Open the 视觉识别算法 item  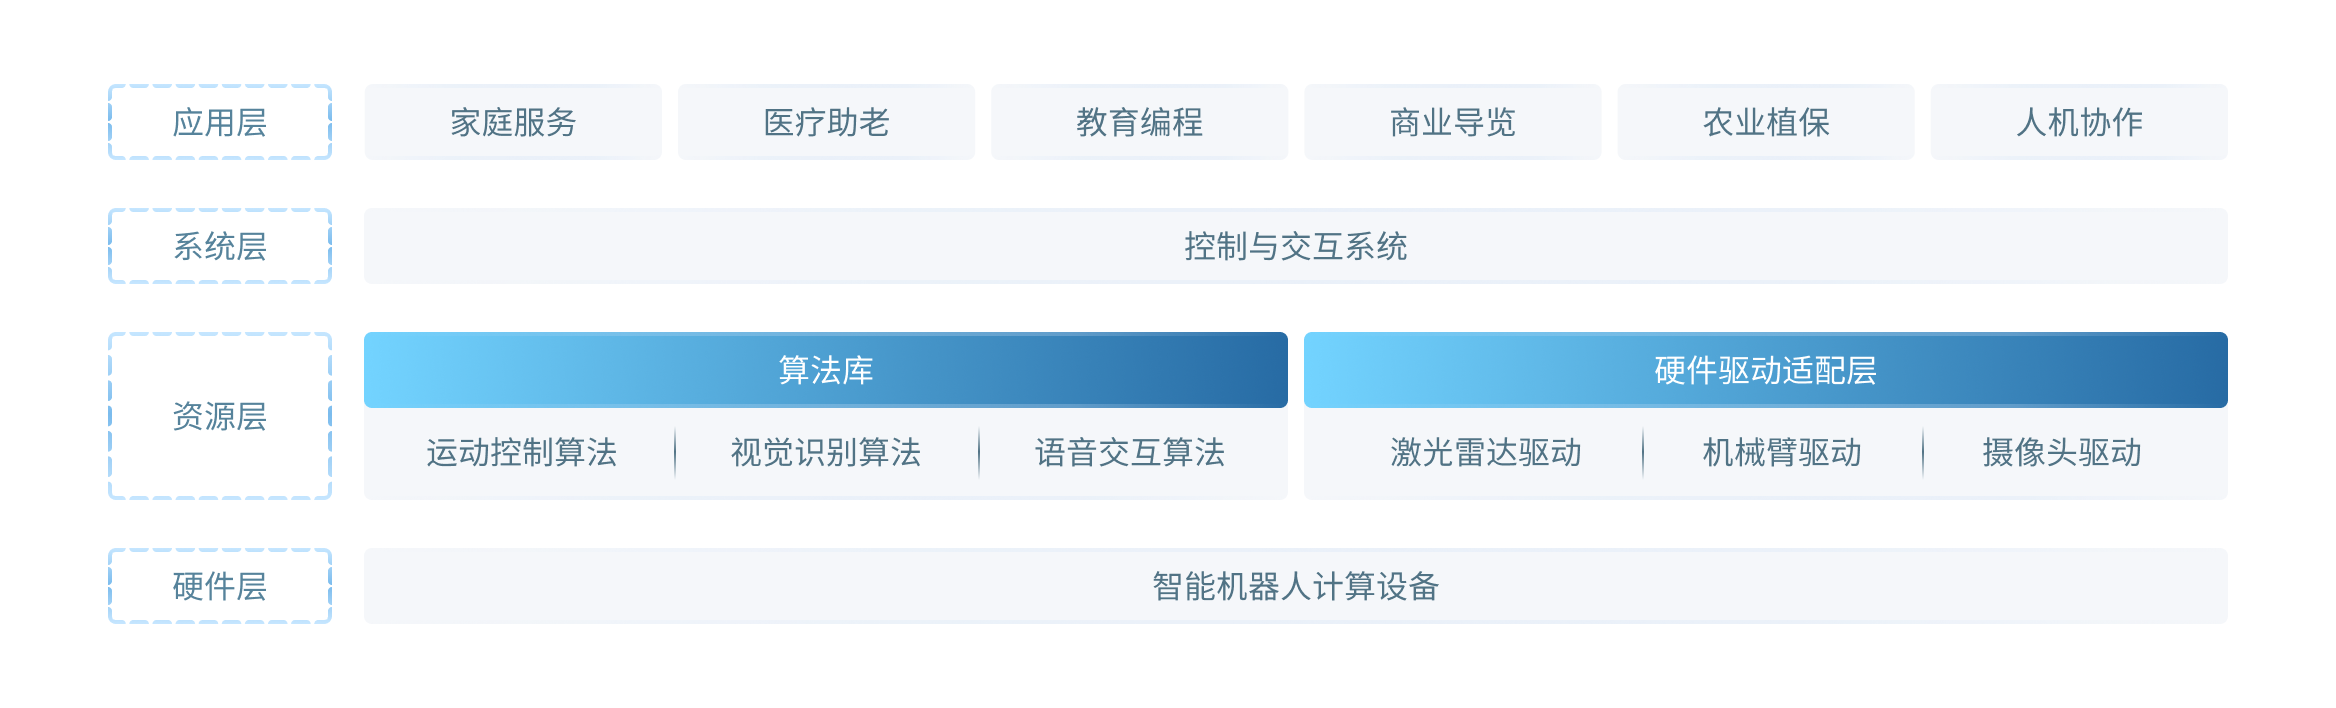826,453
